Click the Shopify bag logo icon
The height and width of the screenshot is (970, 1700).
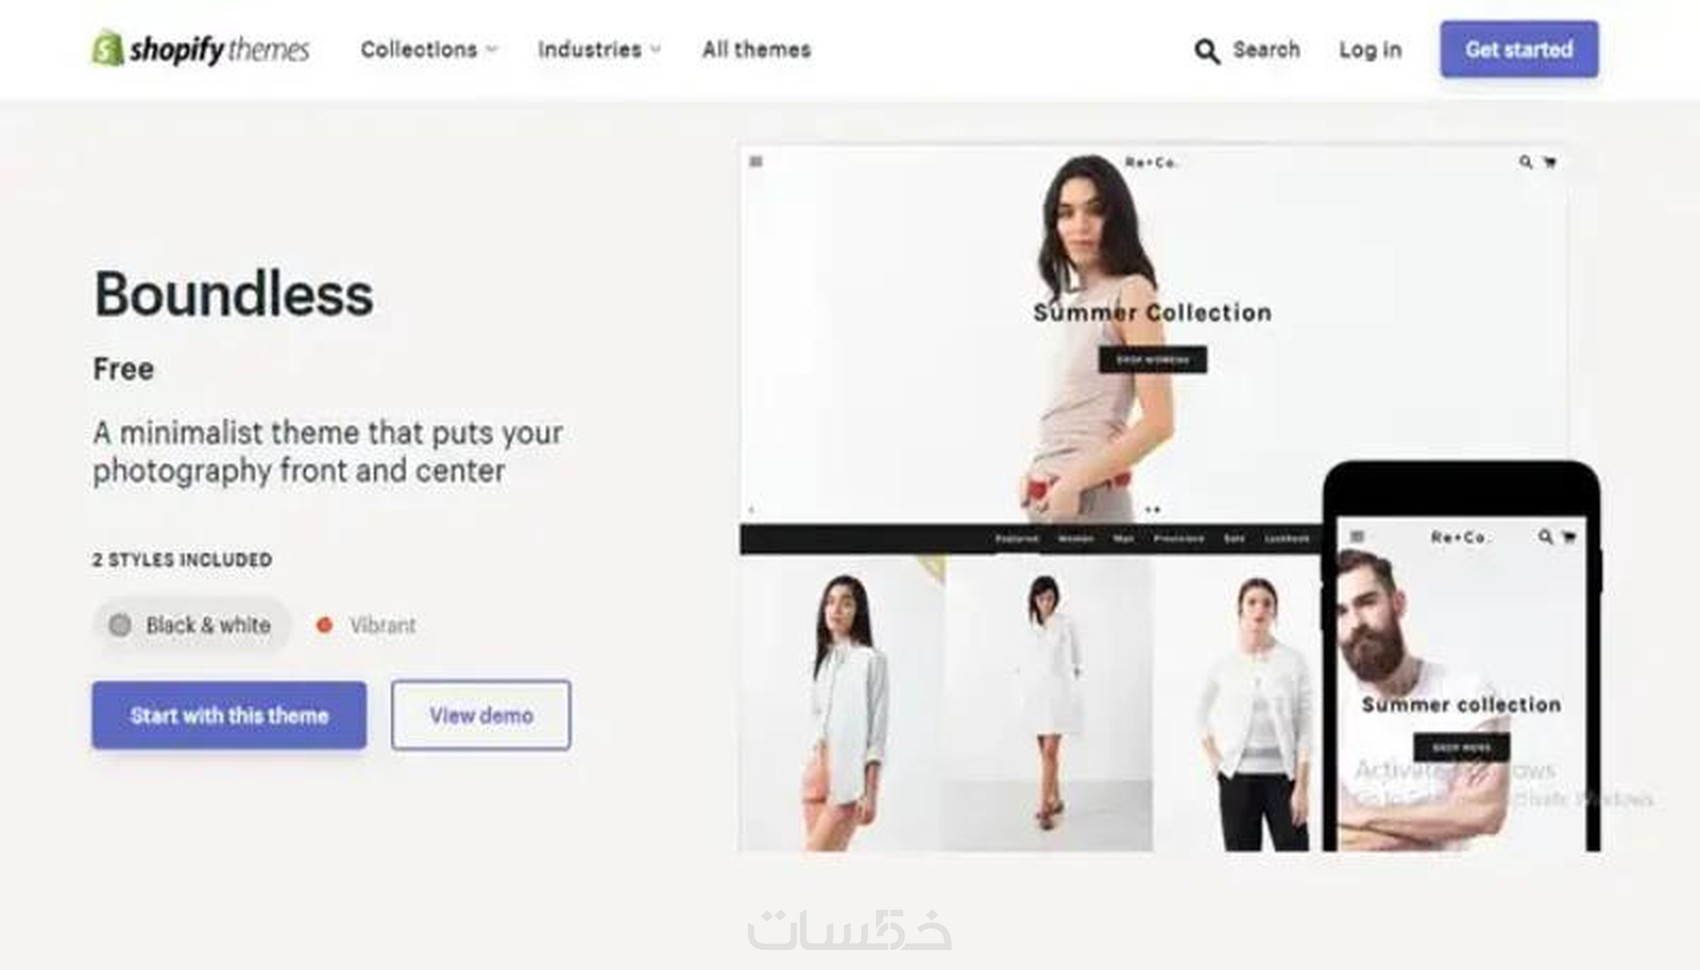click(107, 48)
